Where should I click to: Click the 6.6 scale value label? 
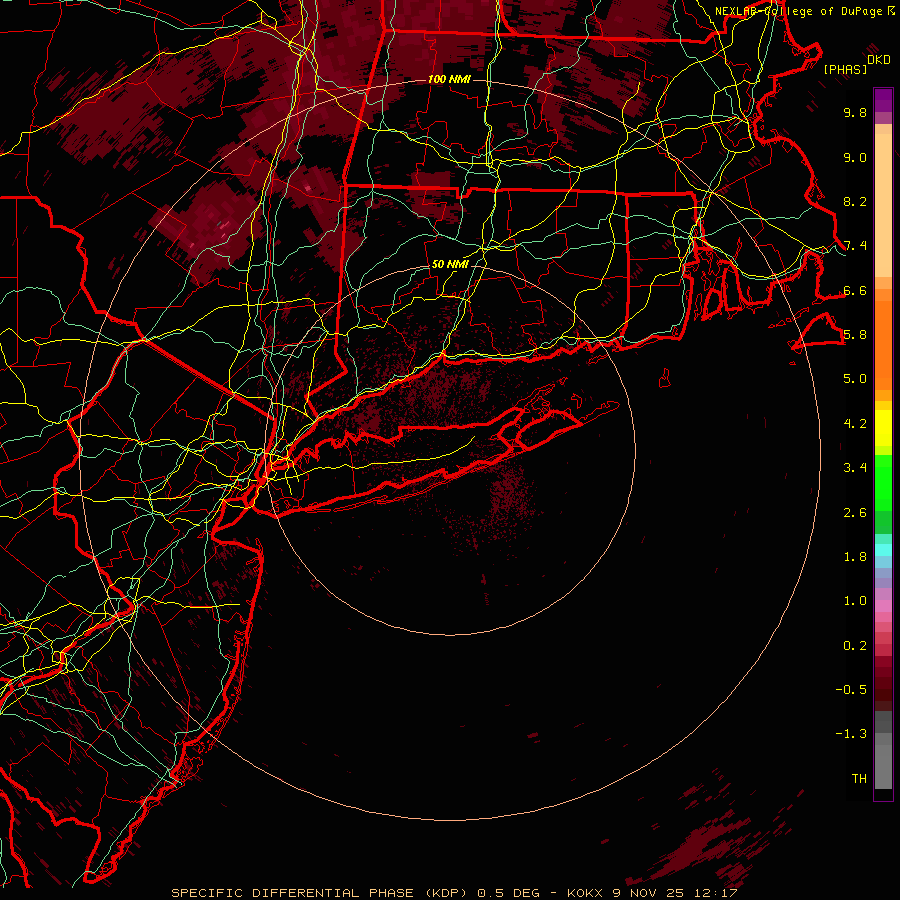(x=855, y=290)
